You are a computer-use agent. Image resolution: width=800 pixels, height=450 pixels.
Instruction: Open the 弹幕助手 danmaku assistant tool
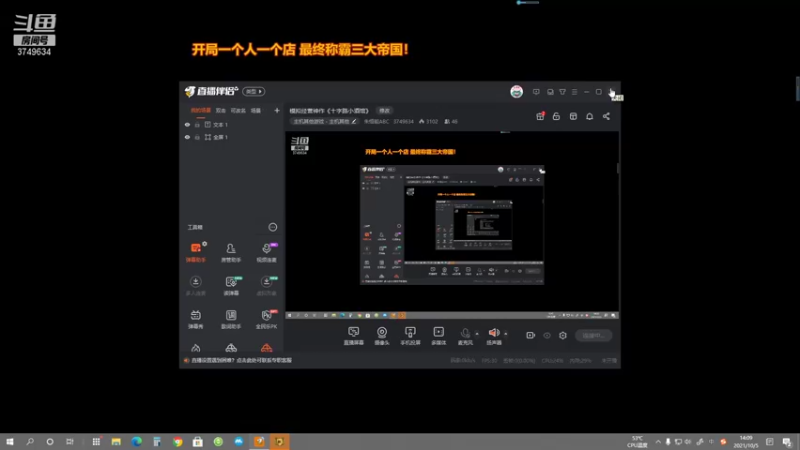(196, 252)
